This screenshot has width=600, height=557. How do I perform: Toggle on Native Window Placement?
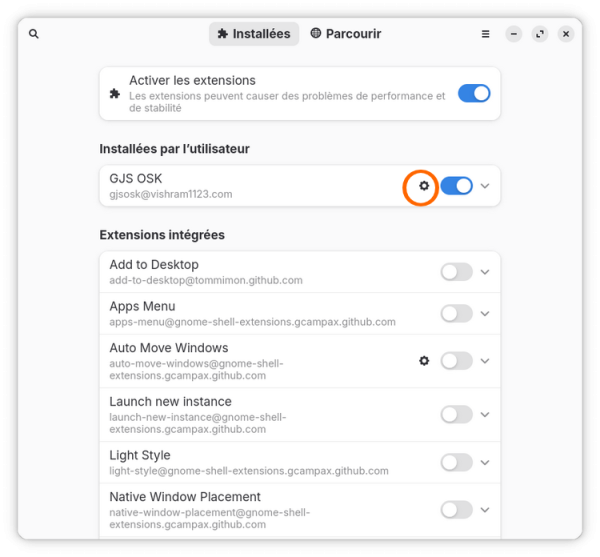(457, 510)
